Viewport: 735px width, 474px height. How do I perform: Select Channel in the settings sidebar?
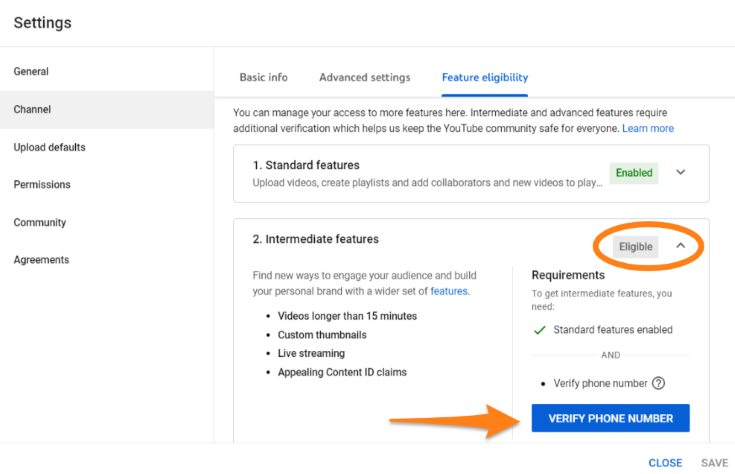pyautogui.click(x=32, y=110)
